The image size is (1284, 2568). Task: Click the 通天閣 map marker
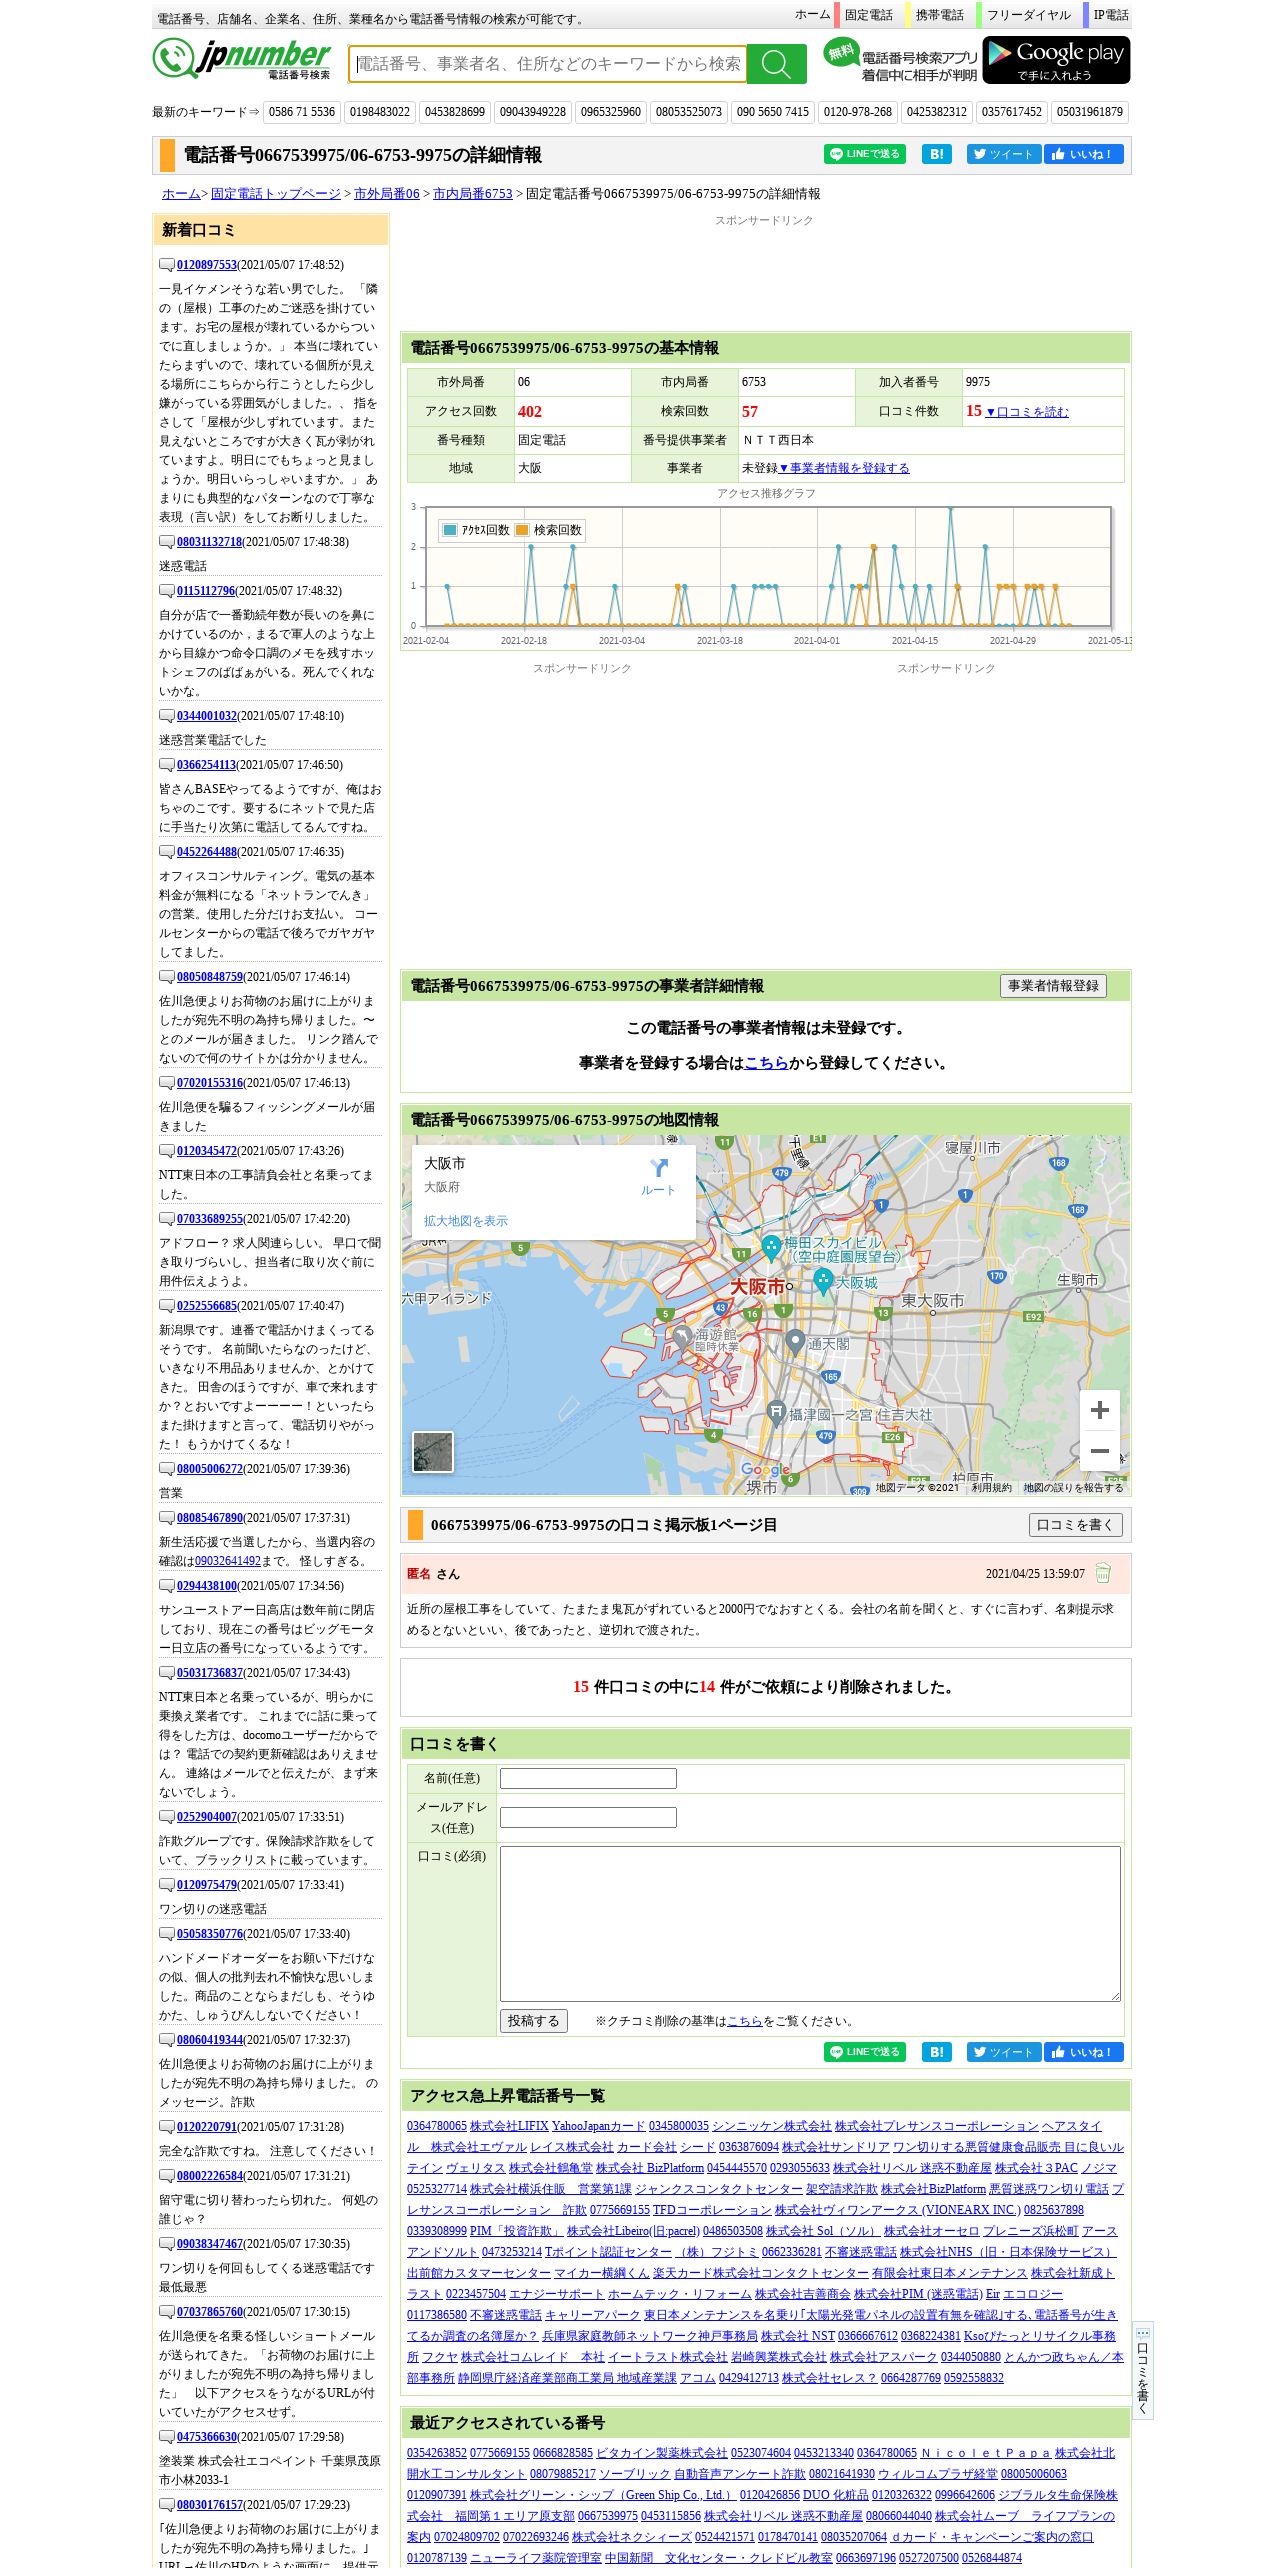(795, 1341)
